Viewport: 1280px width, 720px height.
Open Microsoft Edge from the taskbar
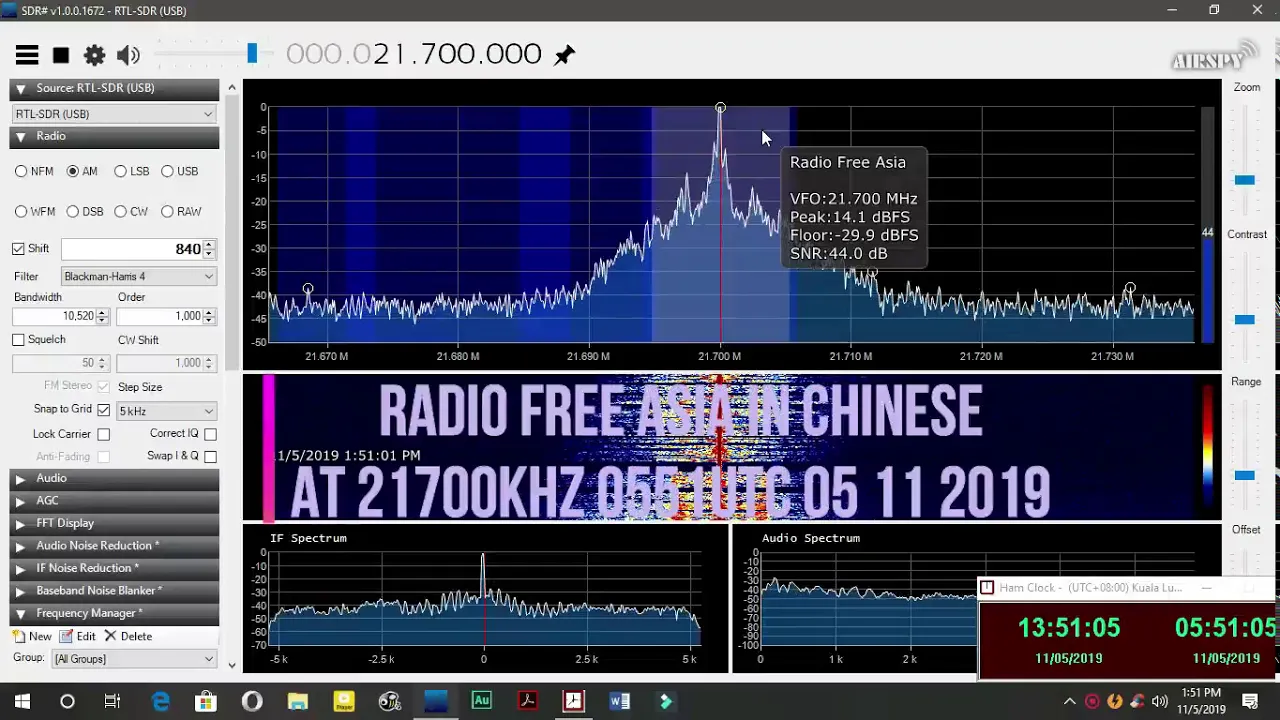(160, 702)
